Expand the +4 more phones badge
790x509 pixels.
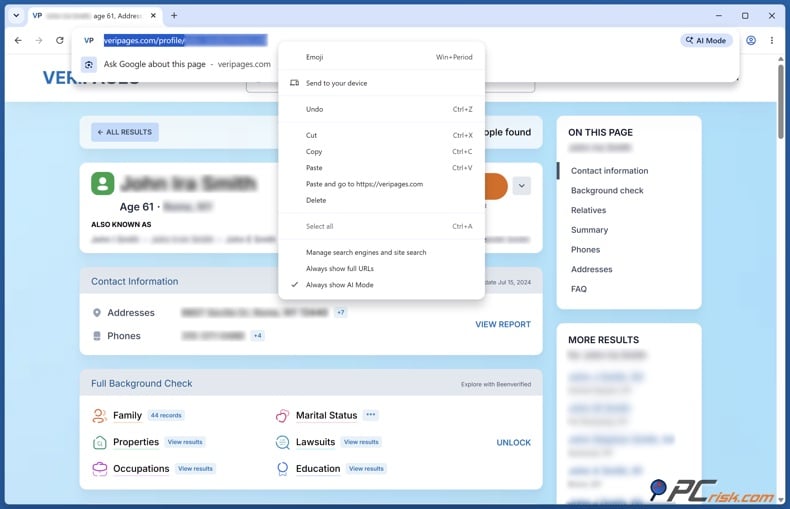tap(257, 336)
